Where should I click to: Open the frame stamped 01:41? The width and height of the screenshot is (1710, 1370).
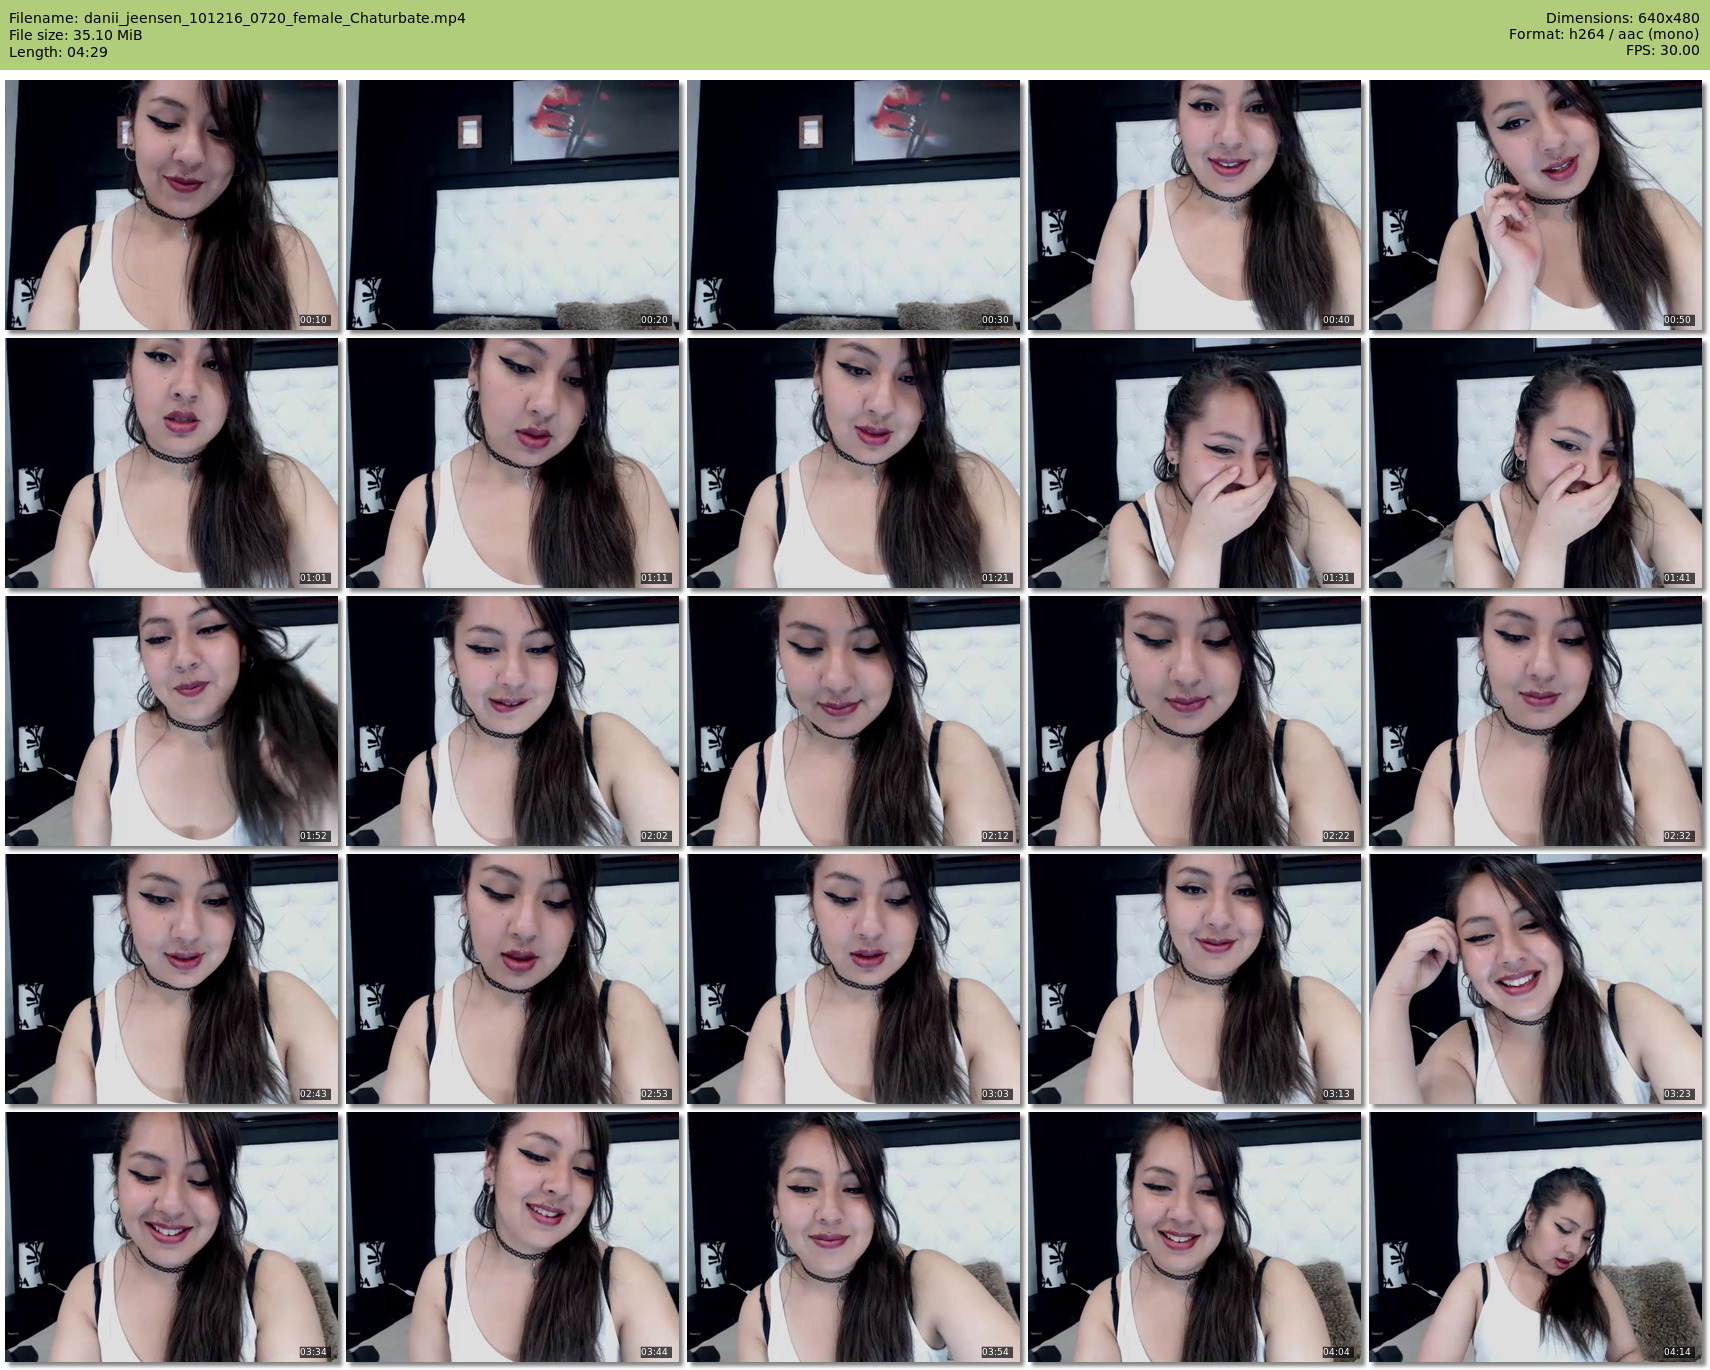click(1536, 463)
